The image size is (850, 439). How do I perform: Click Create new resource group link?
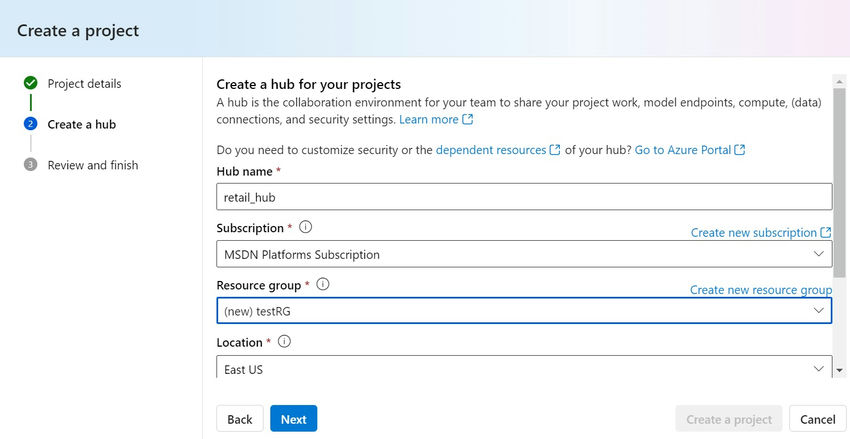pos(761,290)
